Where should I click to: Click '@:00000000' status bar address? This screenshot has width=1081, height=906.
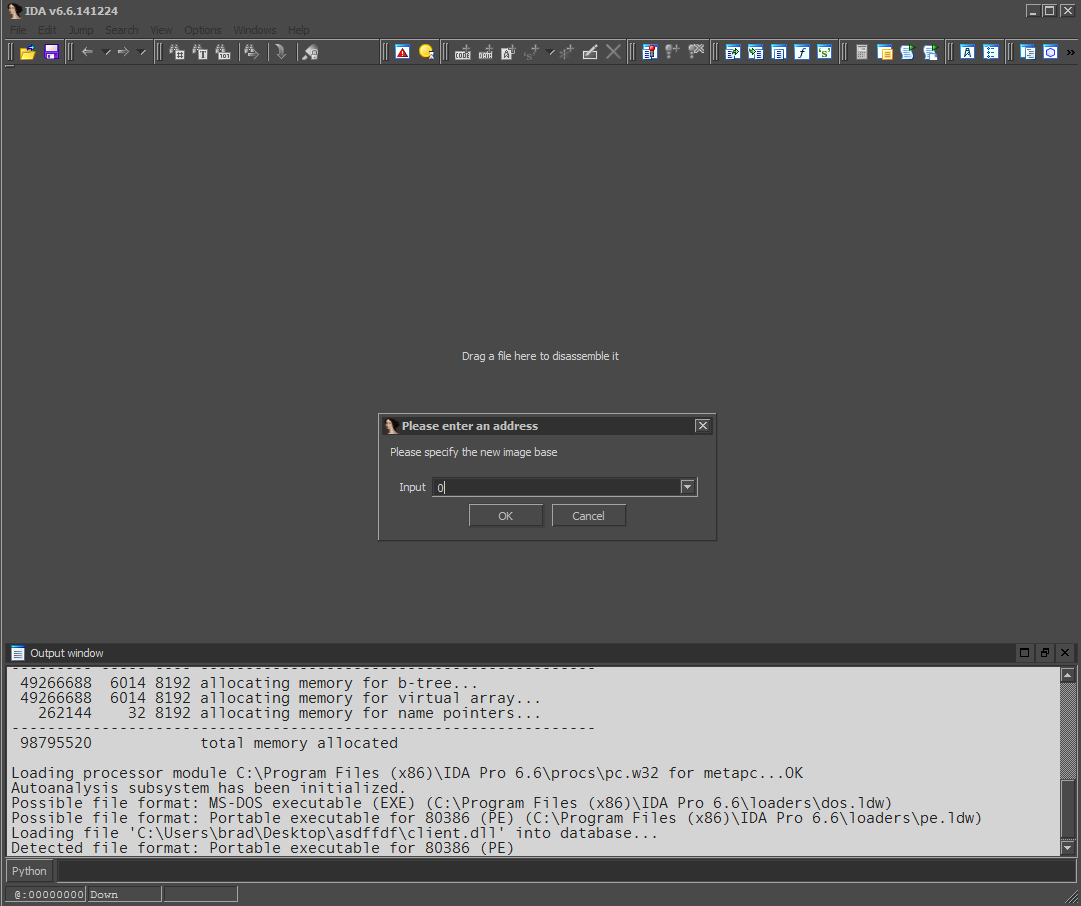[x=46, y=894]
